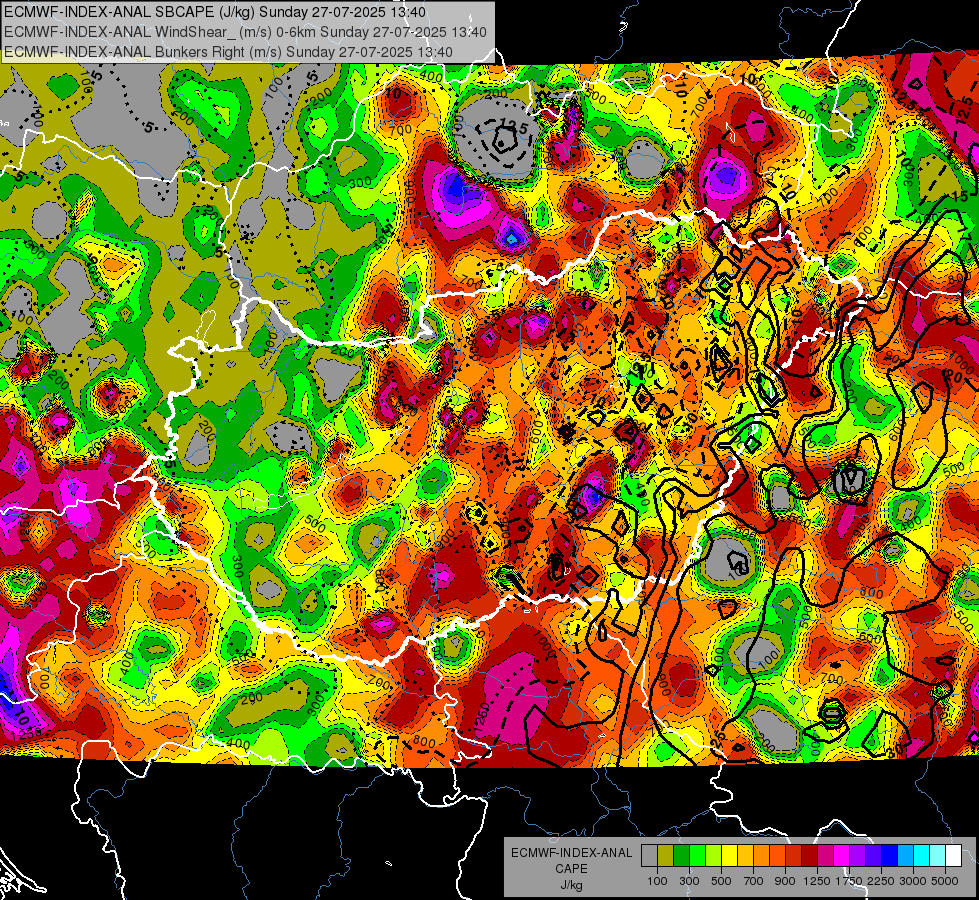Pick the olive legend swatch after 100

point(666,856)
